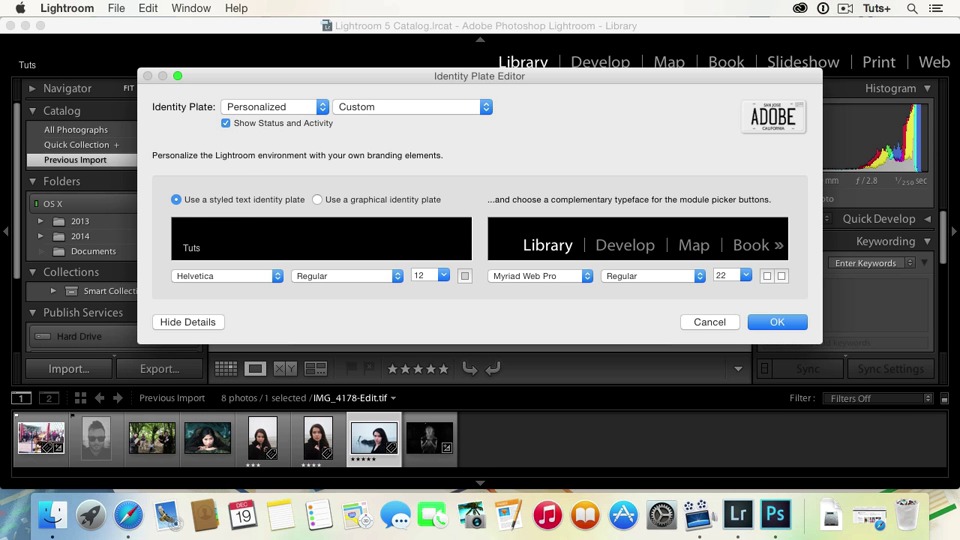Screen dimensions: 960x540
Task: Switch to Loupe view icon
Action: 255,369
